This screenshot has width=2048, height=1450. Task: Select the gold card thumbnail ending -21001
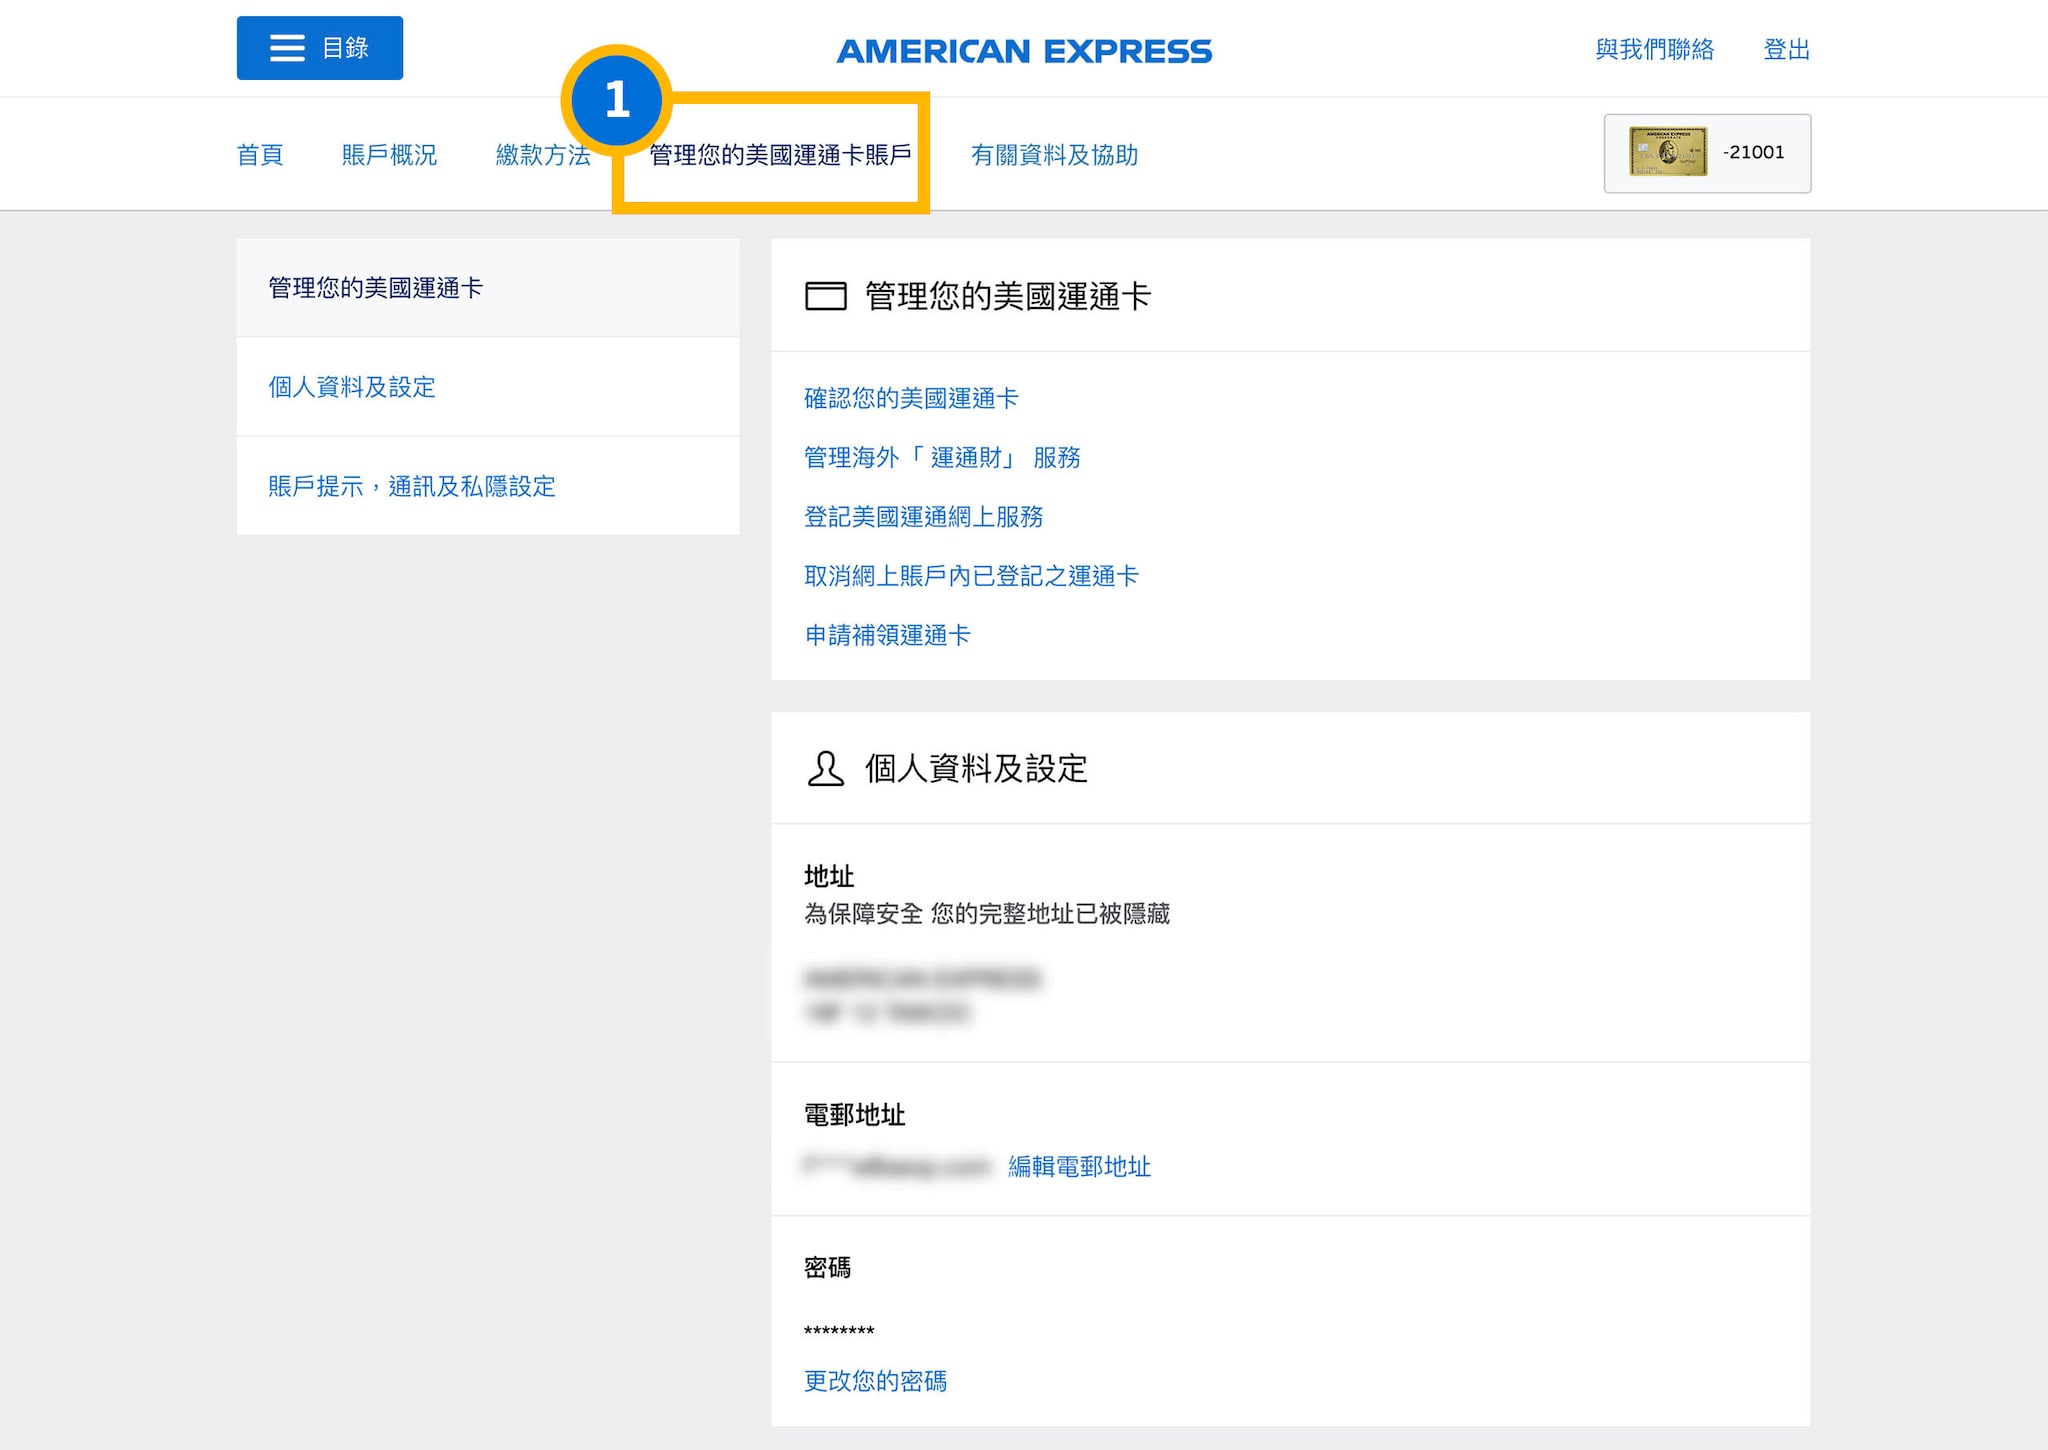pyautogui.click(x=1706, y=153)
